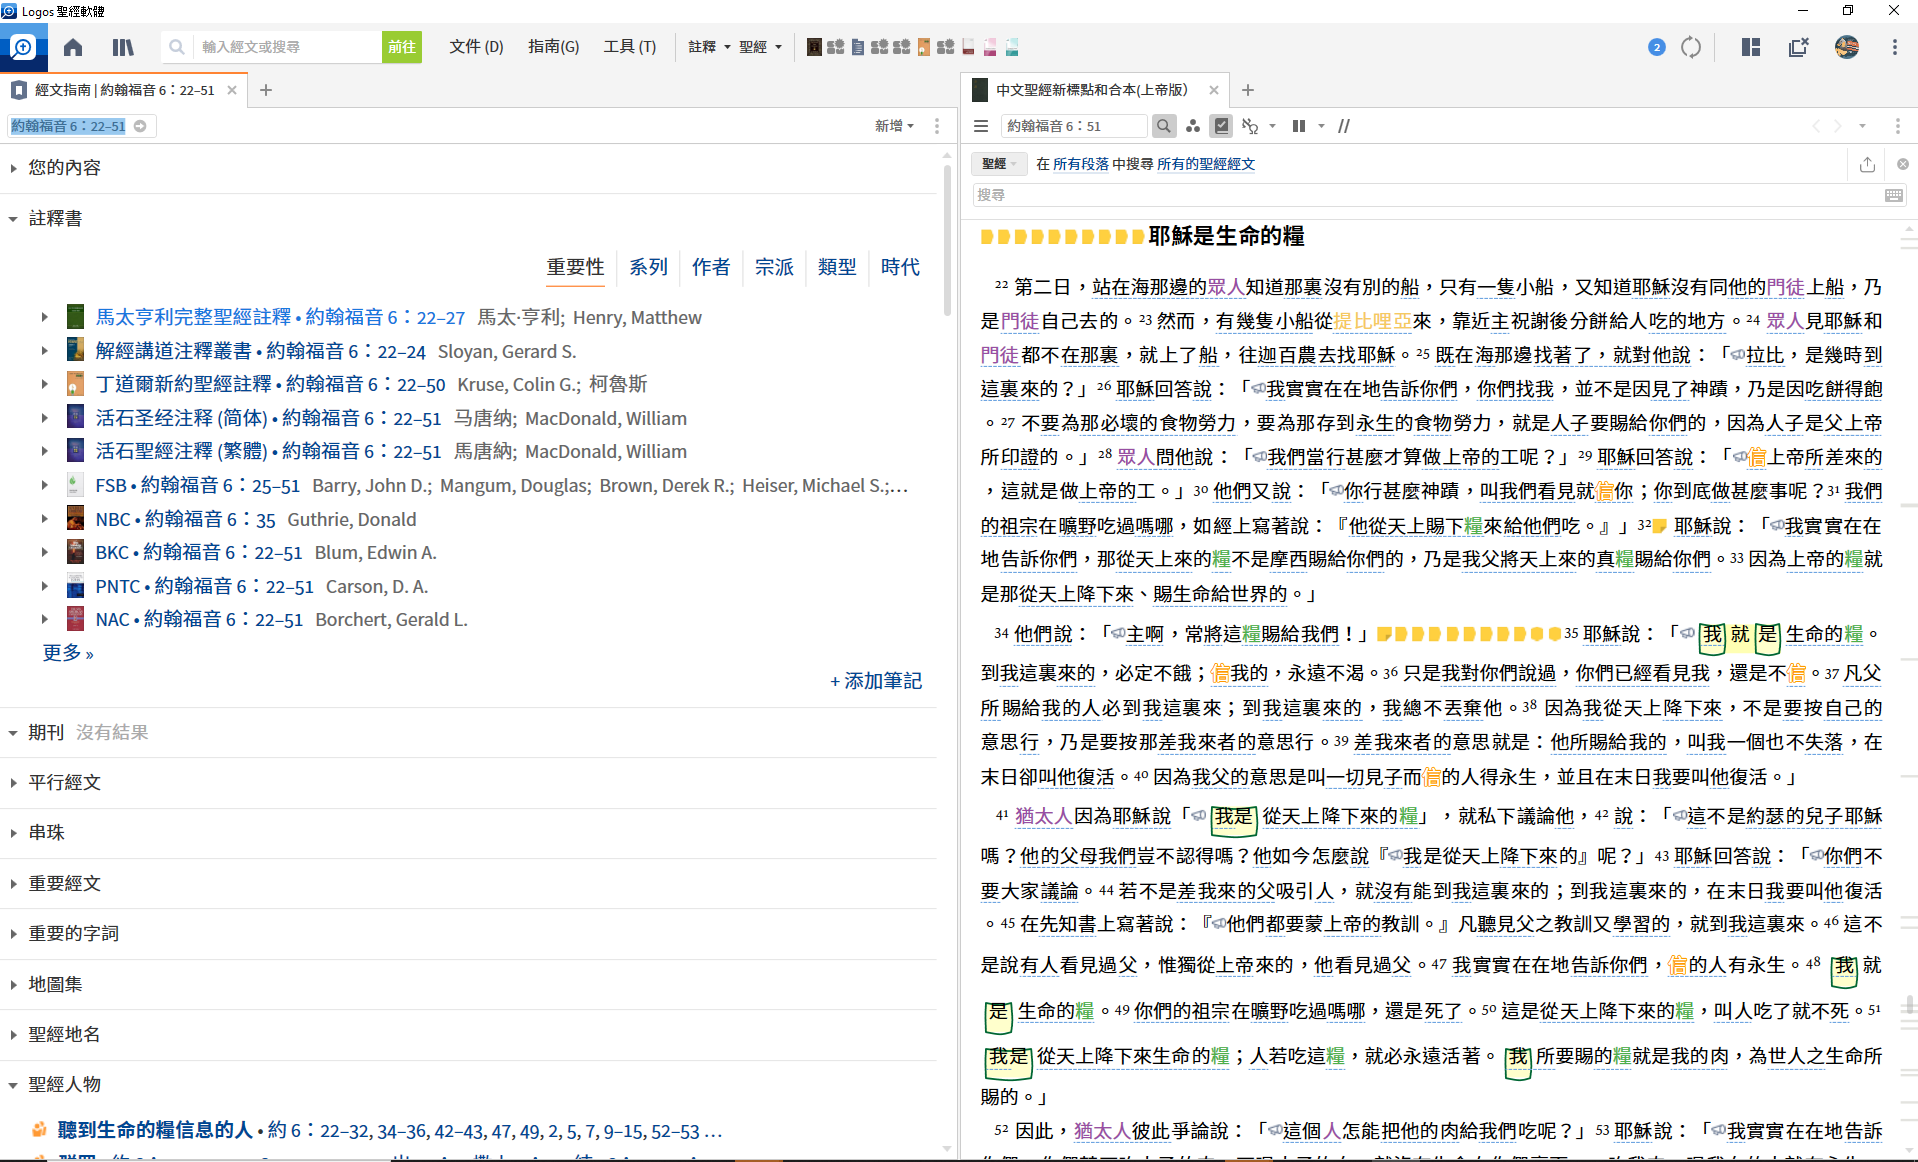
Task: Click the export search results icon
Action: 1867,164
